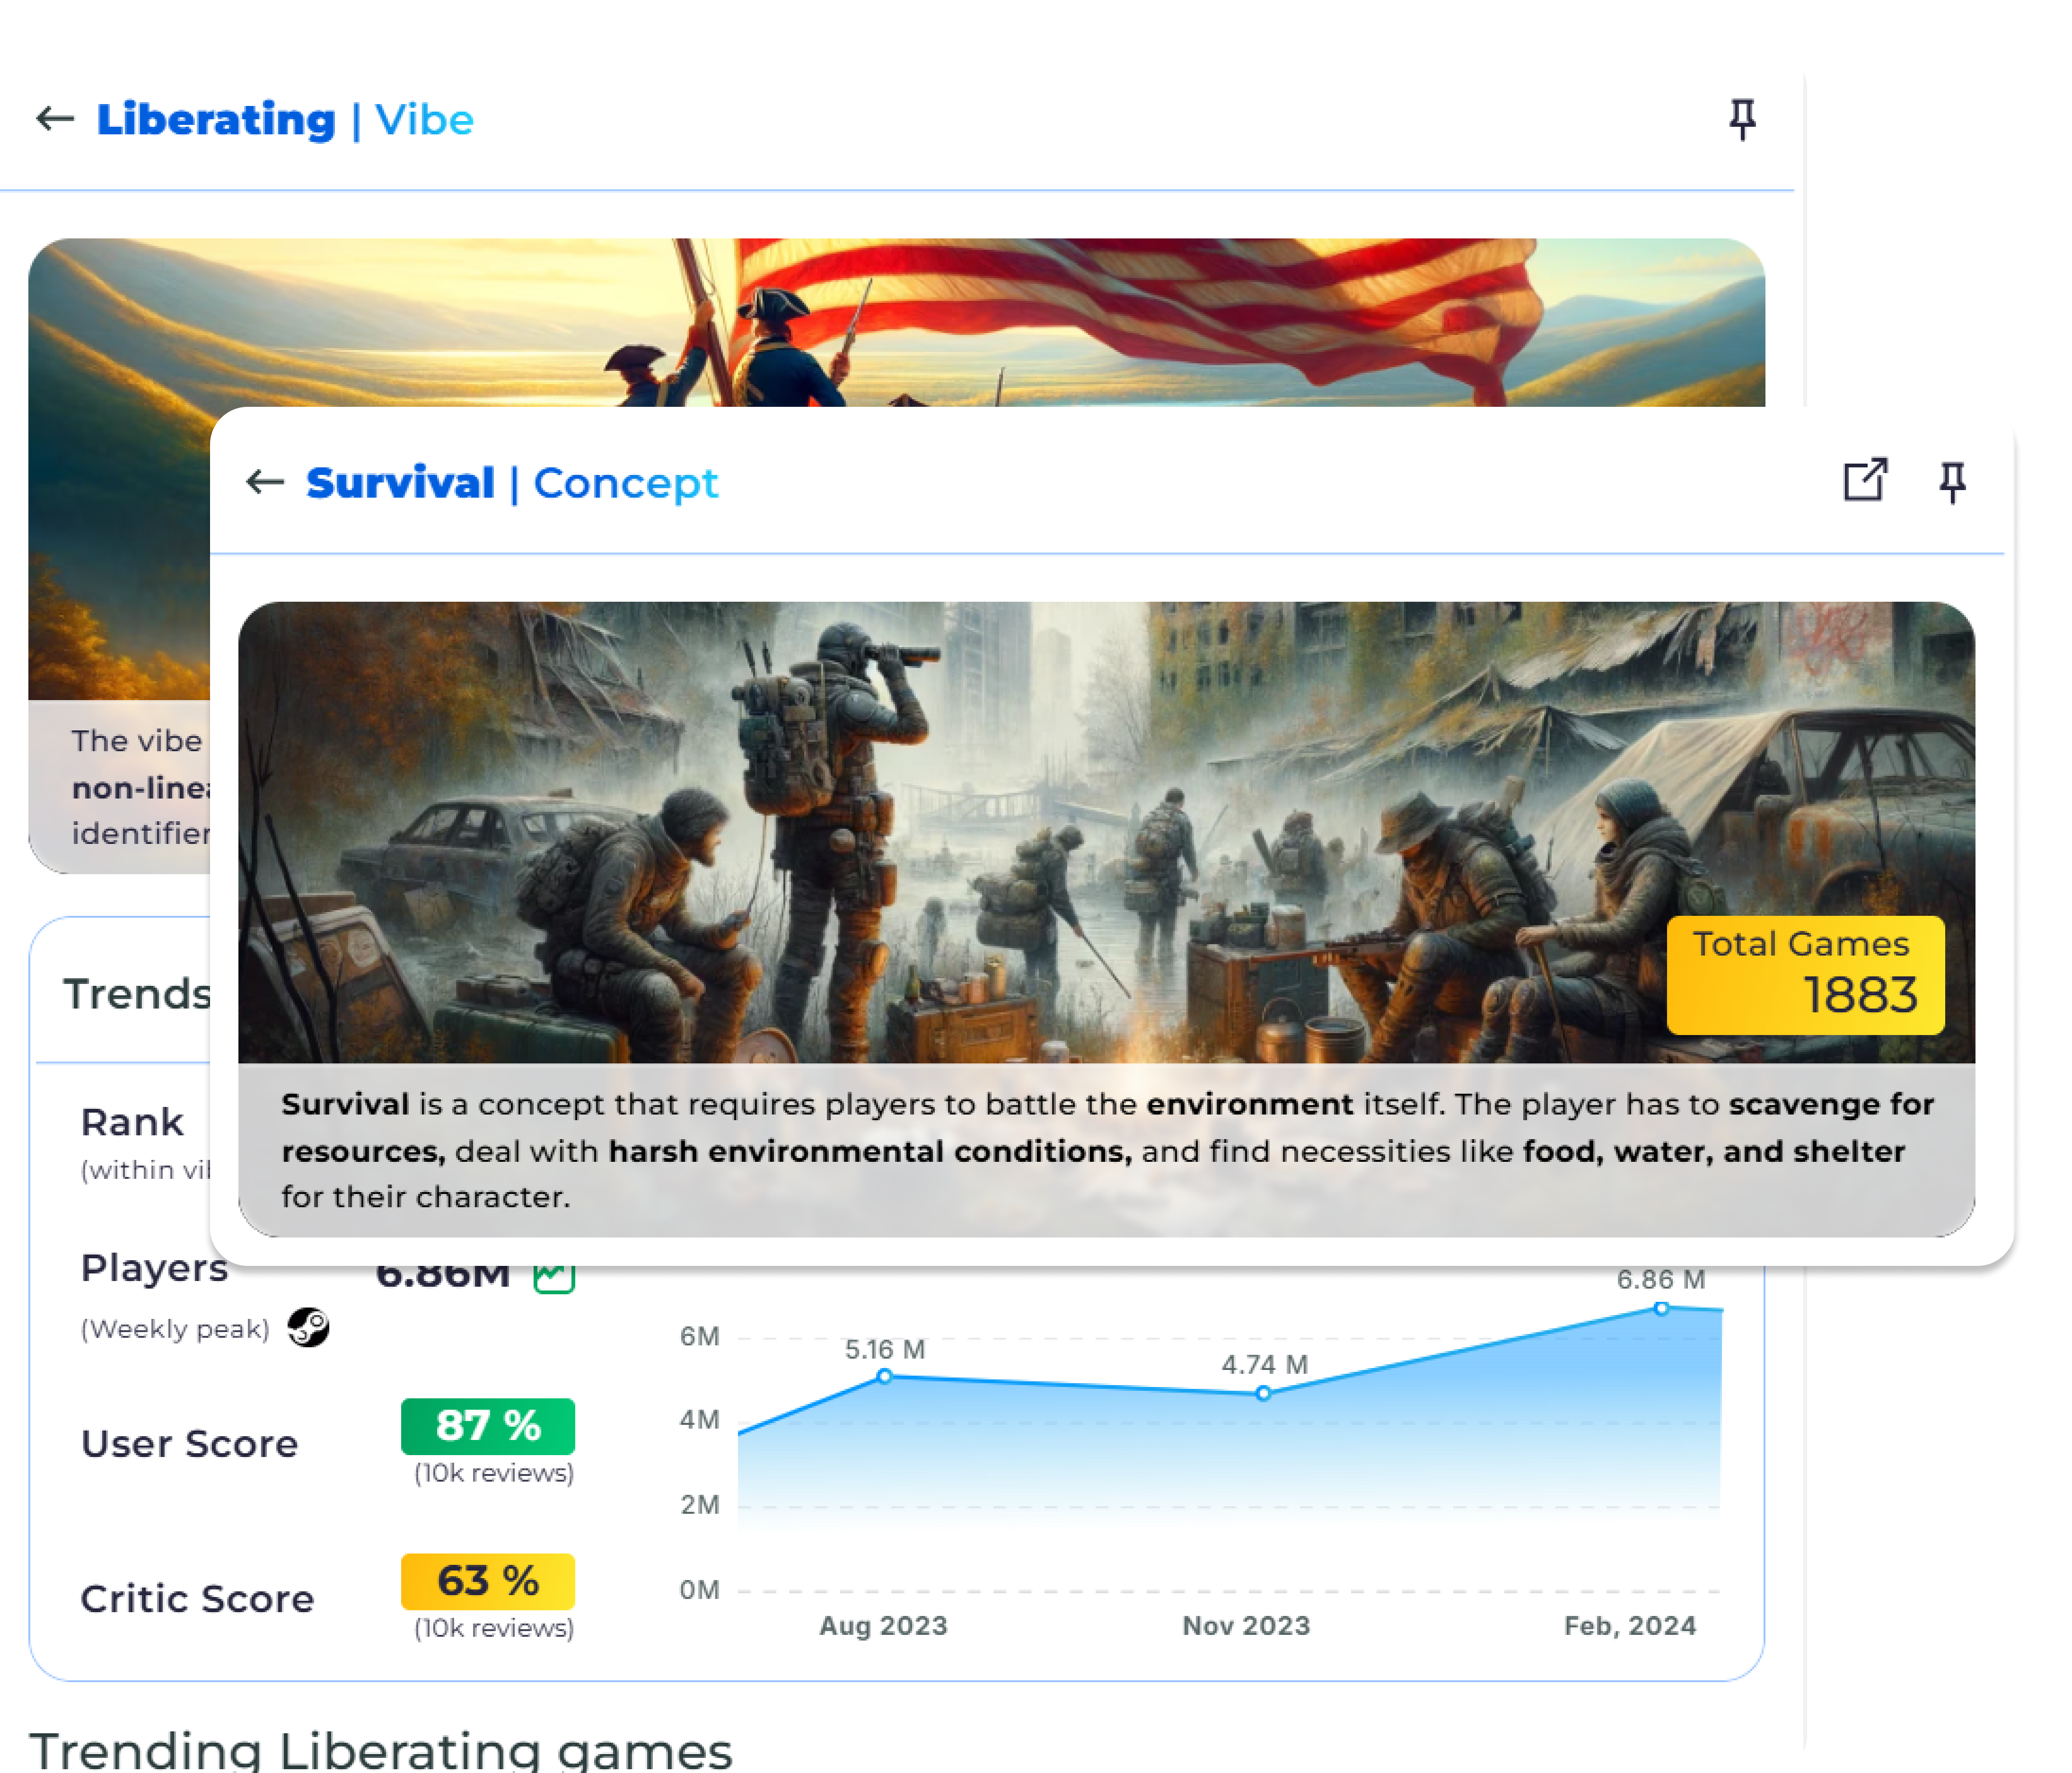Screen dimensions: 2072x1773
Task: Select the 6.86 M chart data point
Action: click(x=1661, y=1308)
